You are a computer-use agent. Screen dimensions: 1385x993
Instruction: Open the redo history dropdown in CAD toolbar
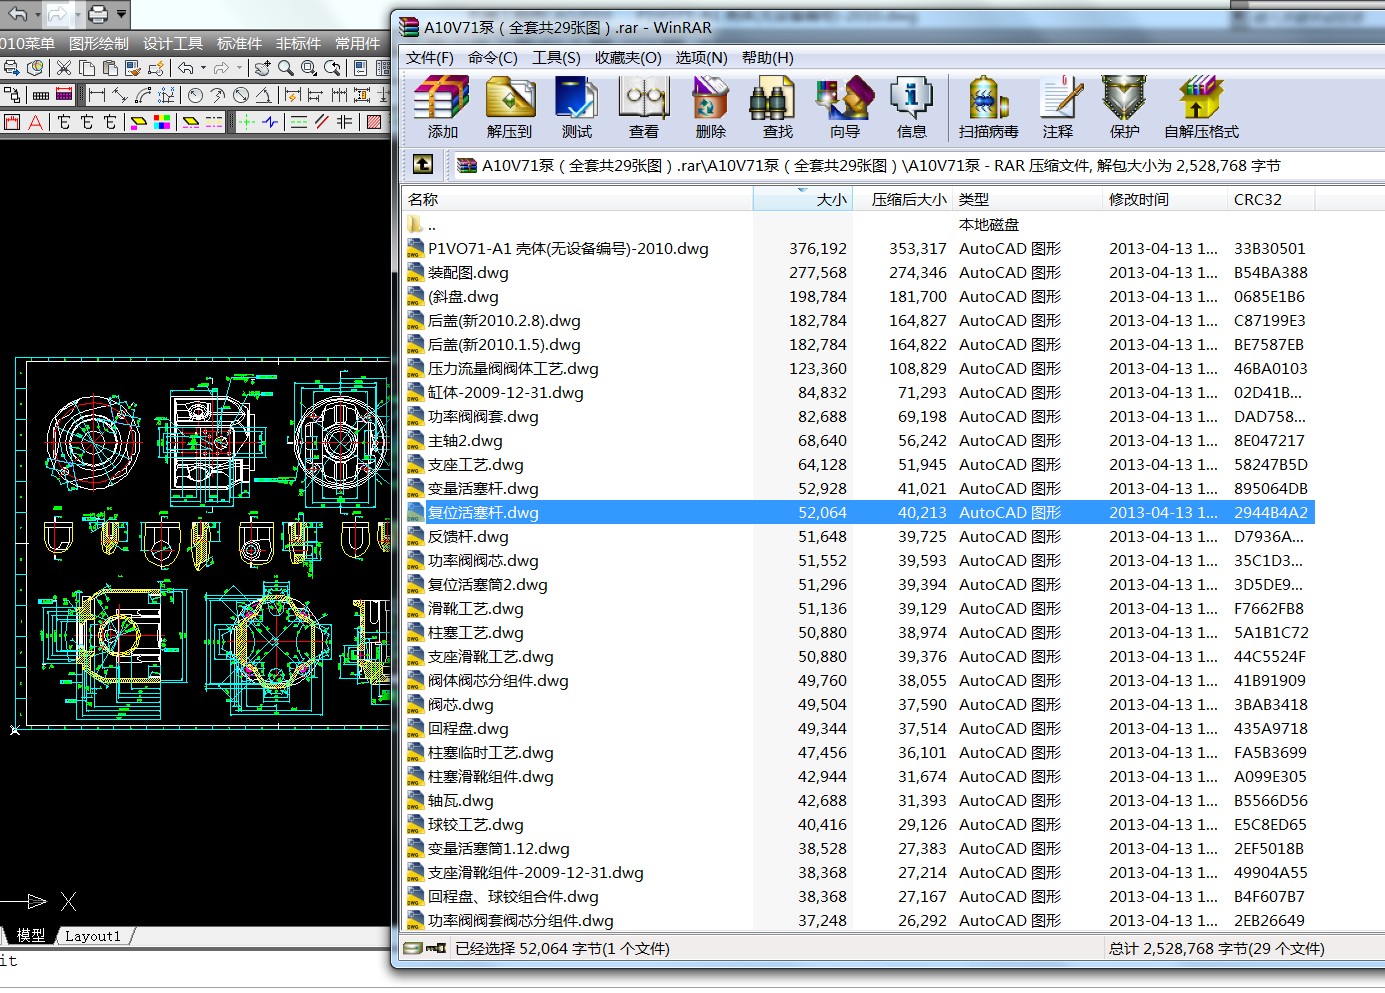240,68
